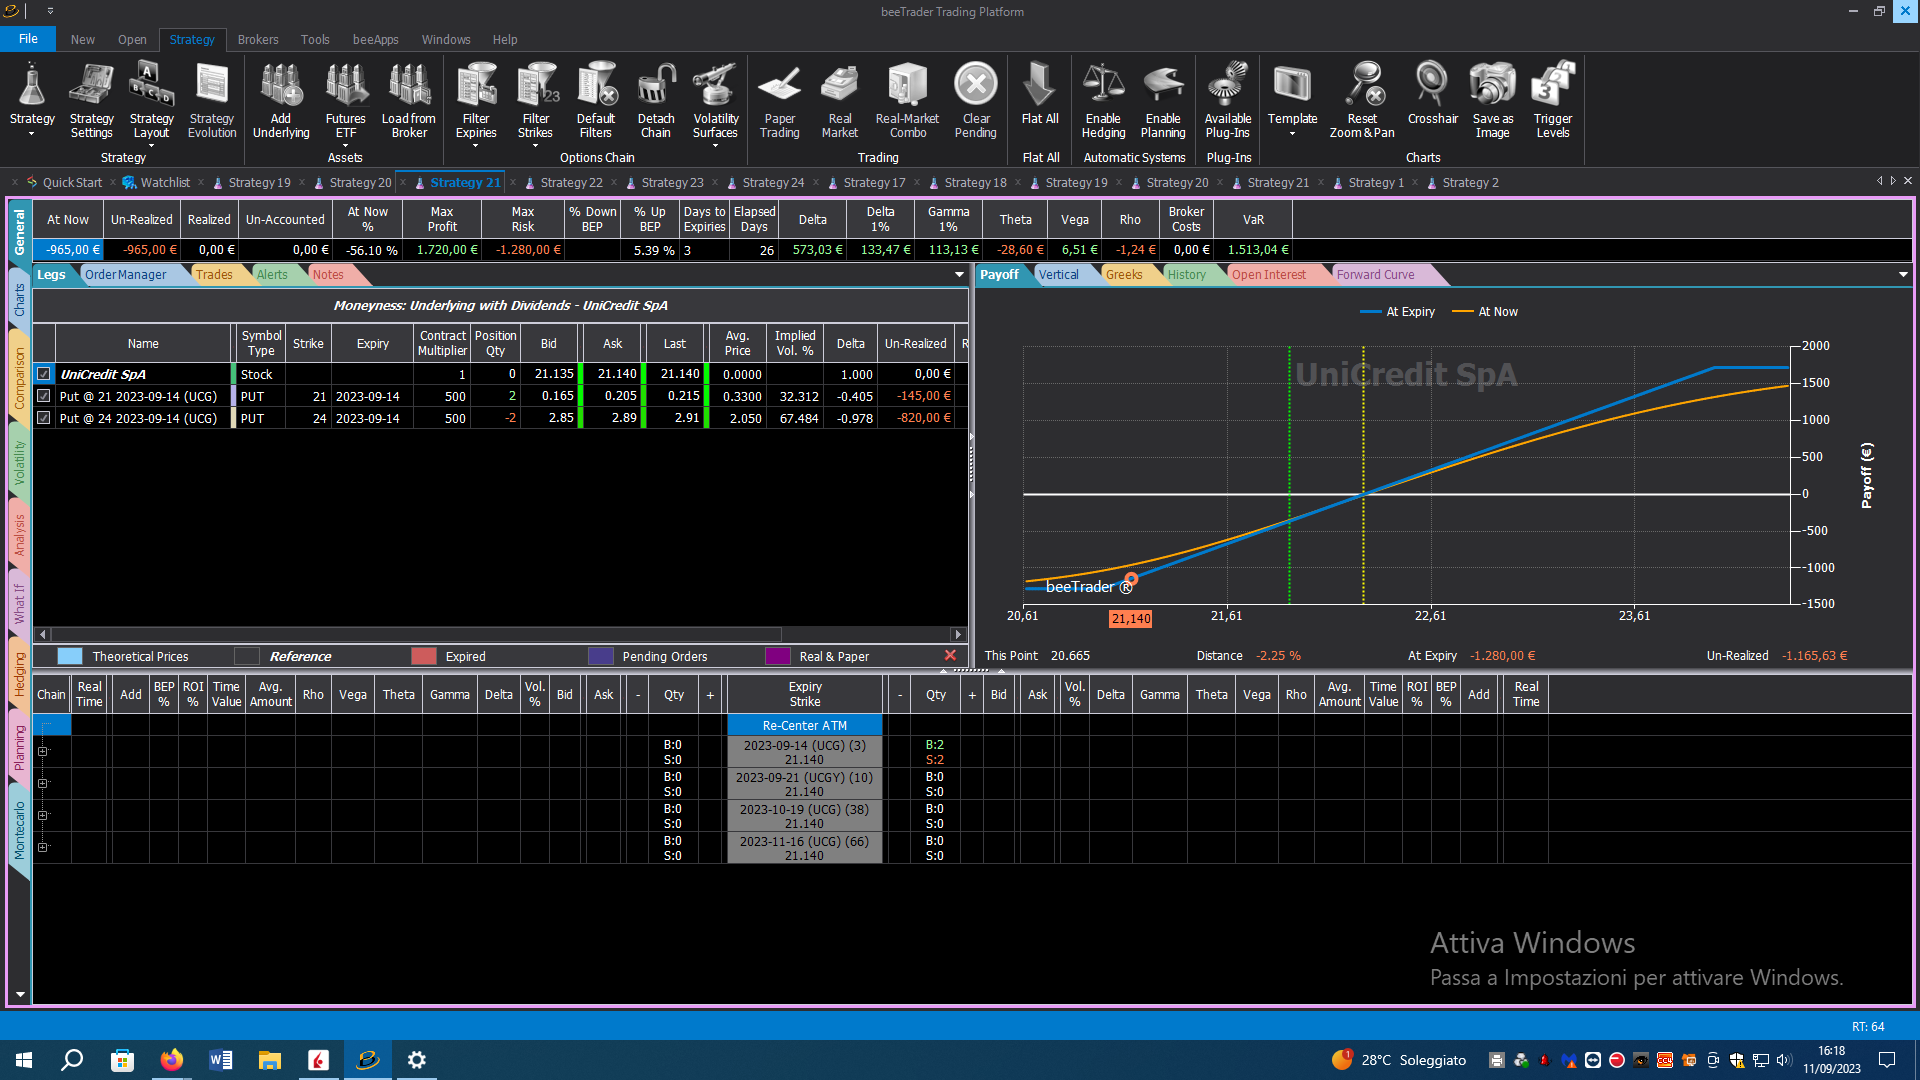Click the Re-Center ATM button
This screenshot has height=1080, width=1920.
click(804, 725)
